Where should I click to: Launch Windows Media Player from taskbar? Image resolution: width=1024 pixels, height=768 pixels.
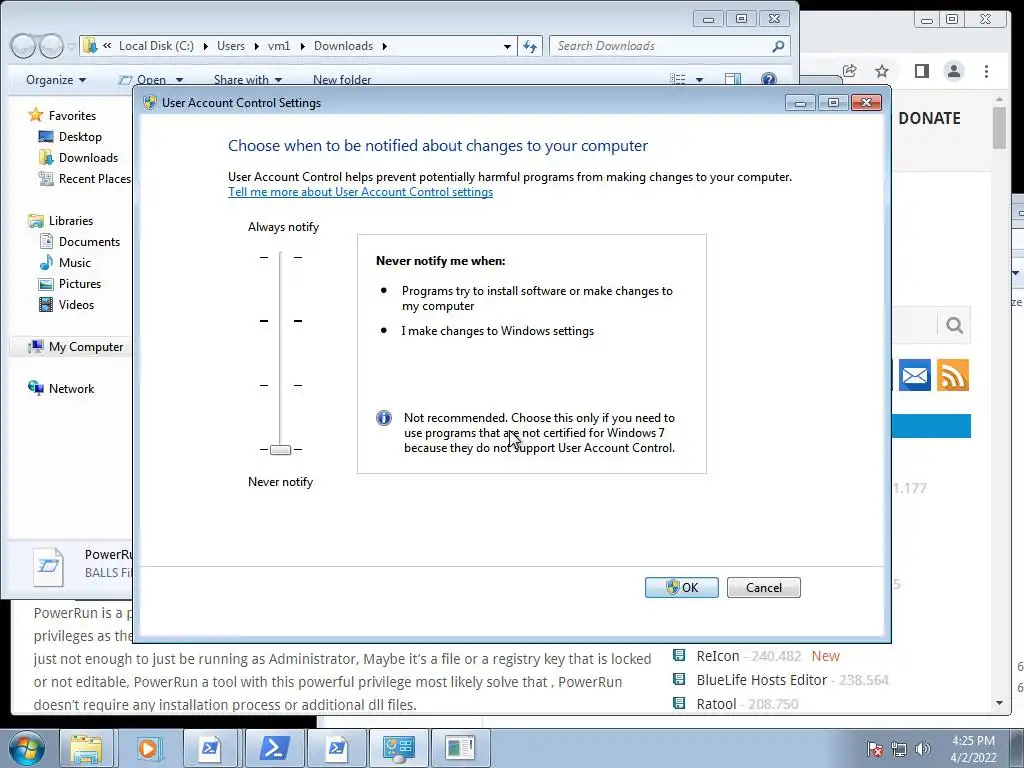148,748
